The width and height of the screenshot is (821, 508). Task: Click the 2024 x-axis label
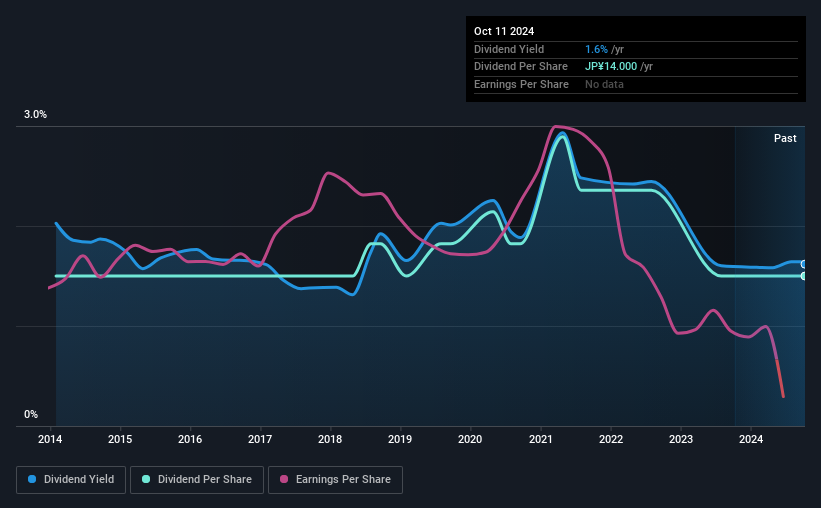point(751,439)
